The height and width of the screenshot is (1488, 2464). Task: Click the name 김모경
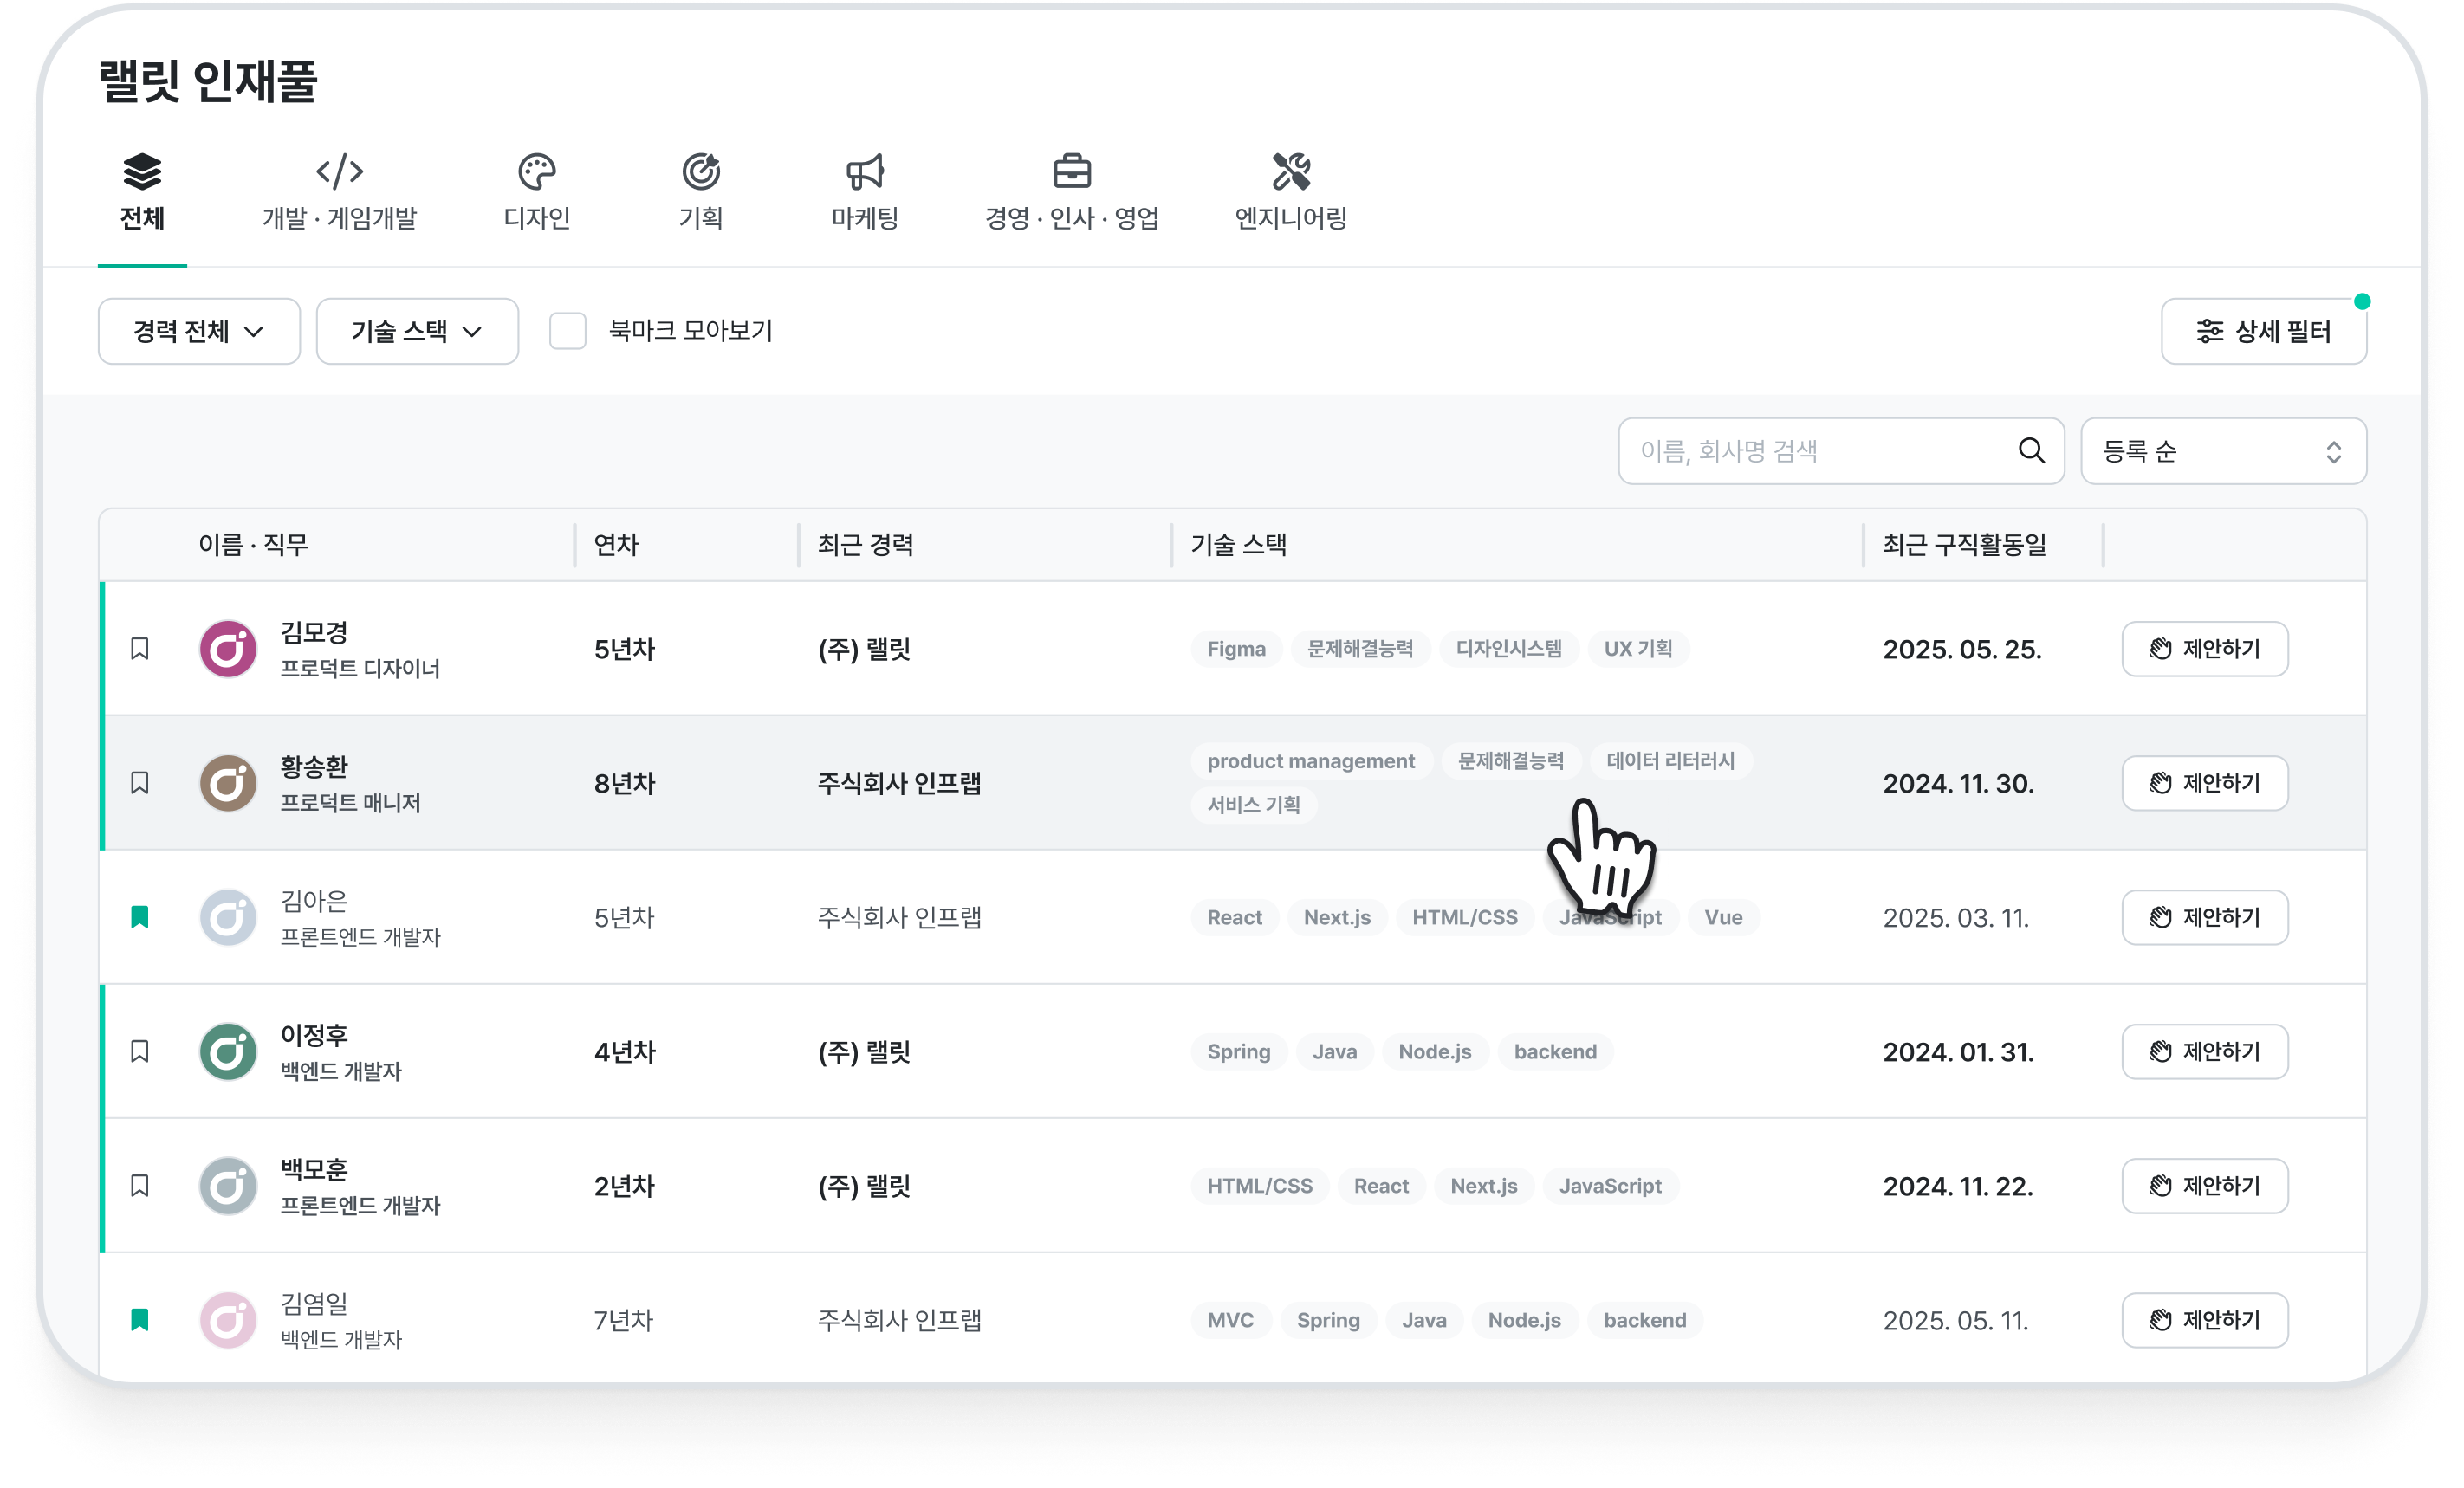[x=314, y=632]
